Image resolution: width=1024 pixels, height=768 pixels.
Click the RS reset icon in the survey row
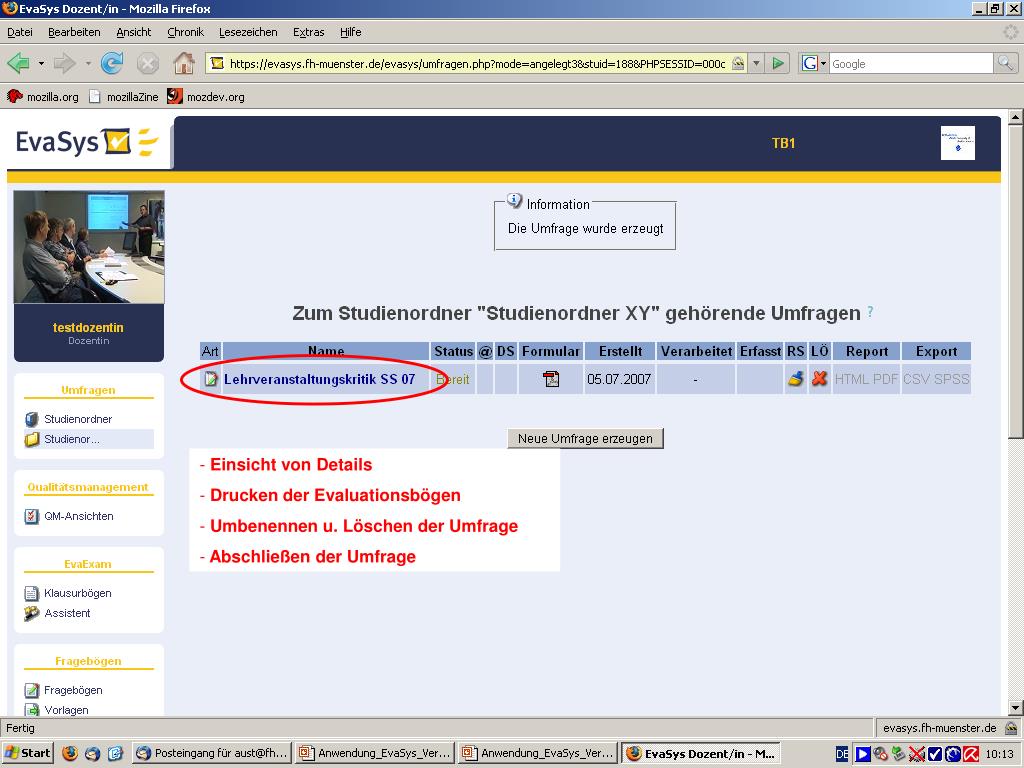point(795,379)
